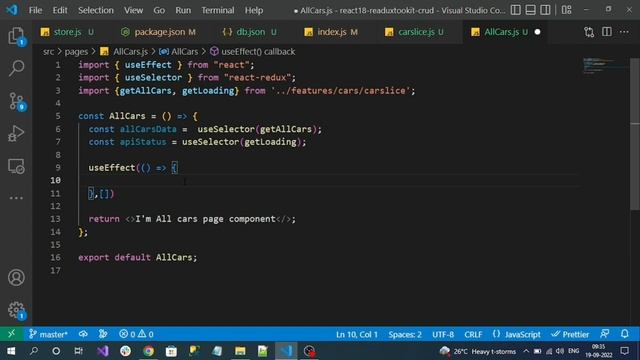The width and height of the screenshot is (640, 360).
Task: Open Windows taskbar search
Action: click(34, 351)
